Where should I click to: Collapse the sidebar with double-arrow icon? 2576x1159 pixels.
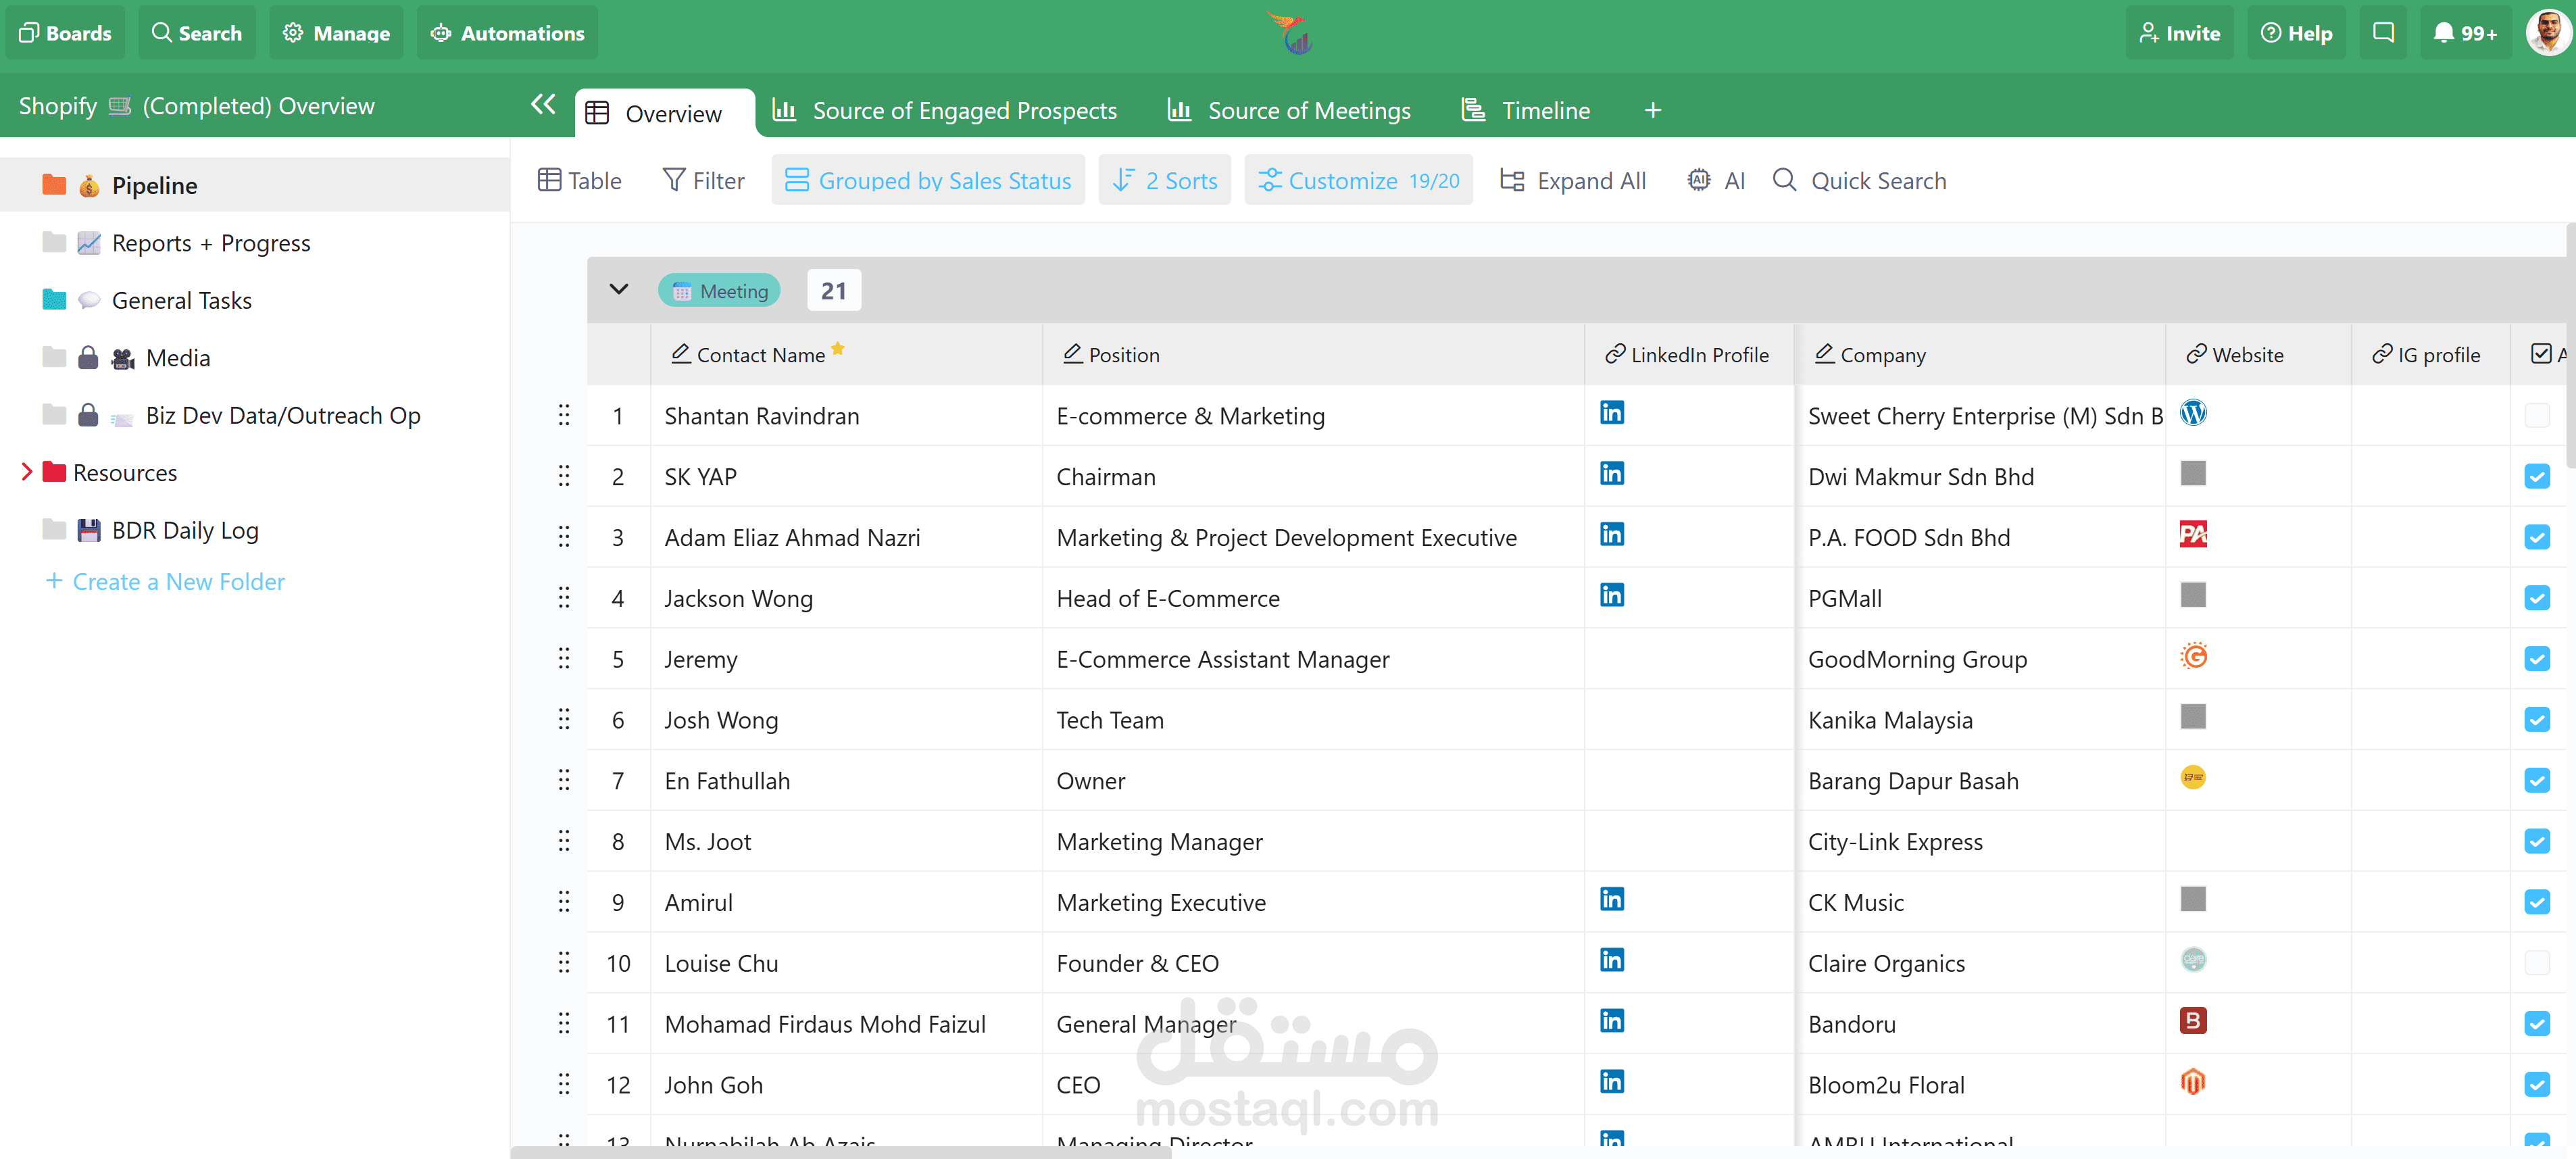coord(543,104)
